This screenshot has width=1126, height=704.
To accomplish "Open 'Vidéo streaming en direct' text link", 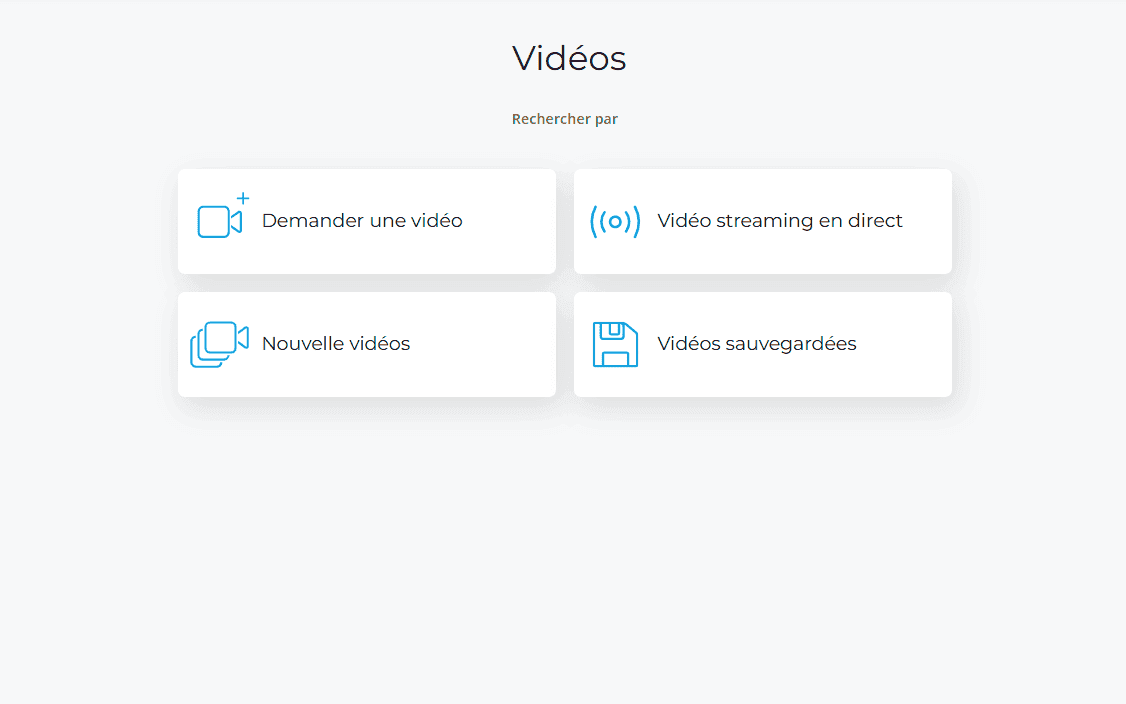I will [x=780, y=221].
